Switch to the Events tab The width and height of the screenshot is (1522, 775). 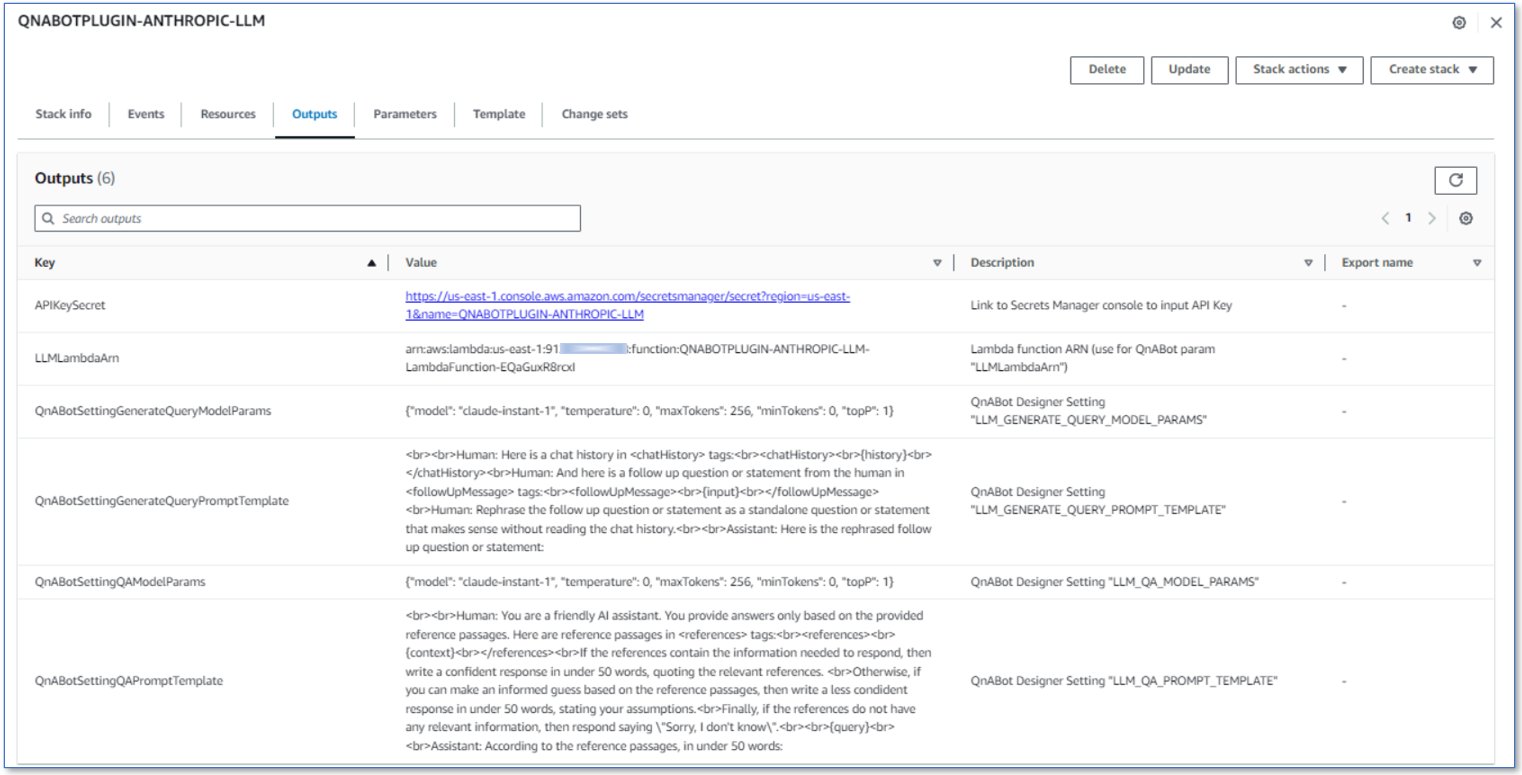(x=146, y=114)
